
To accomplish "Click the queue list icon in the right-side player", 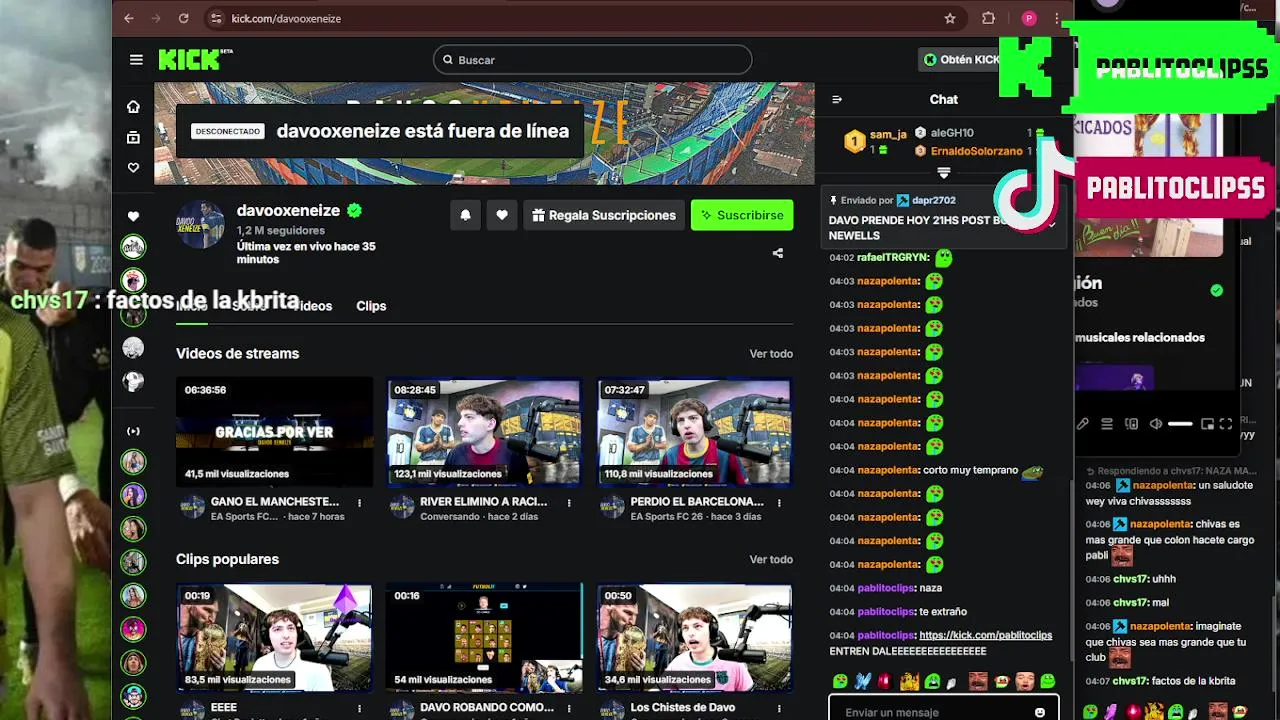I will 1107,424.
